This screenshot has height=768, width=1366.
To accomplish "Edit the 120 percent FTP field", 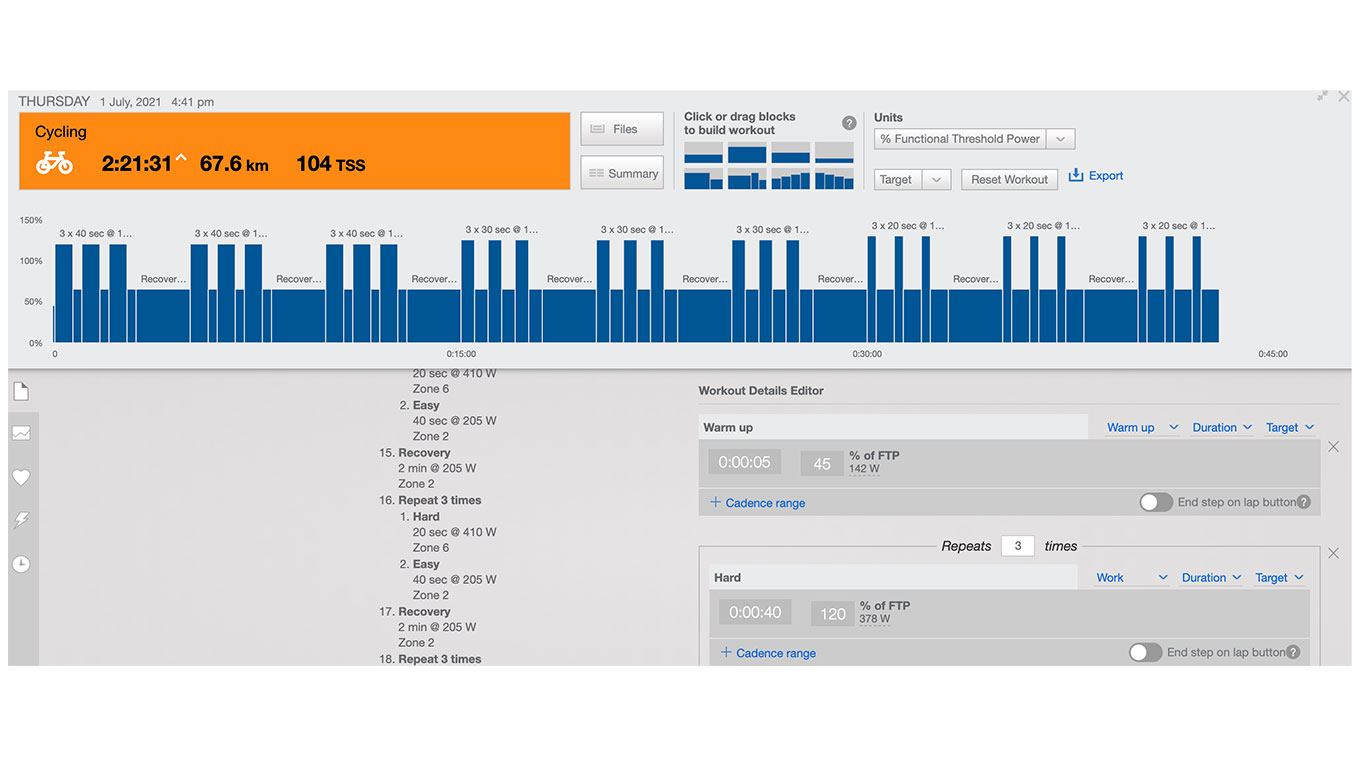I will [832, 613].
